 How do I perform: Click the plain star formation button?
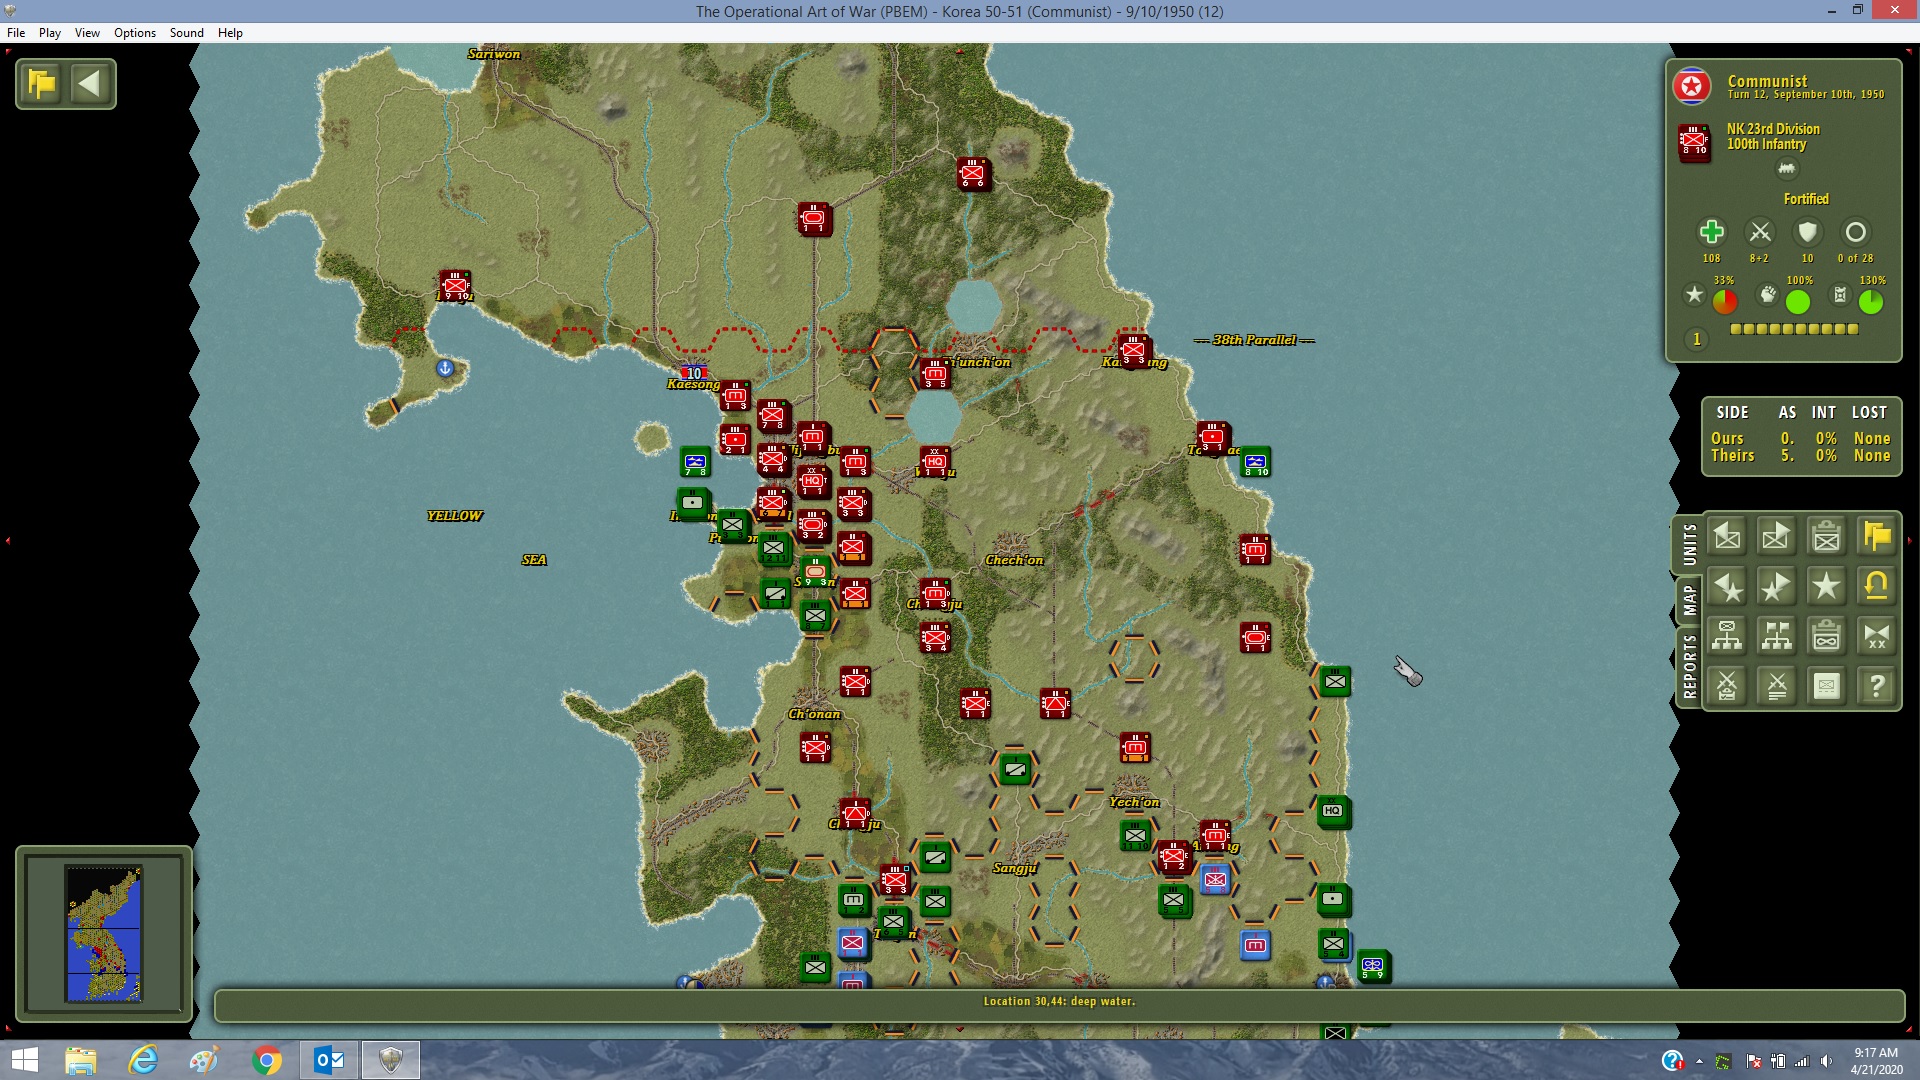pos(1826,587)
